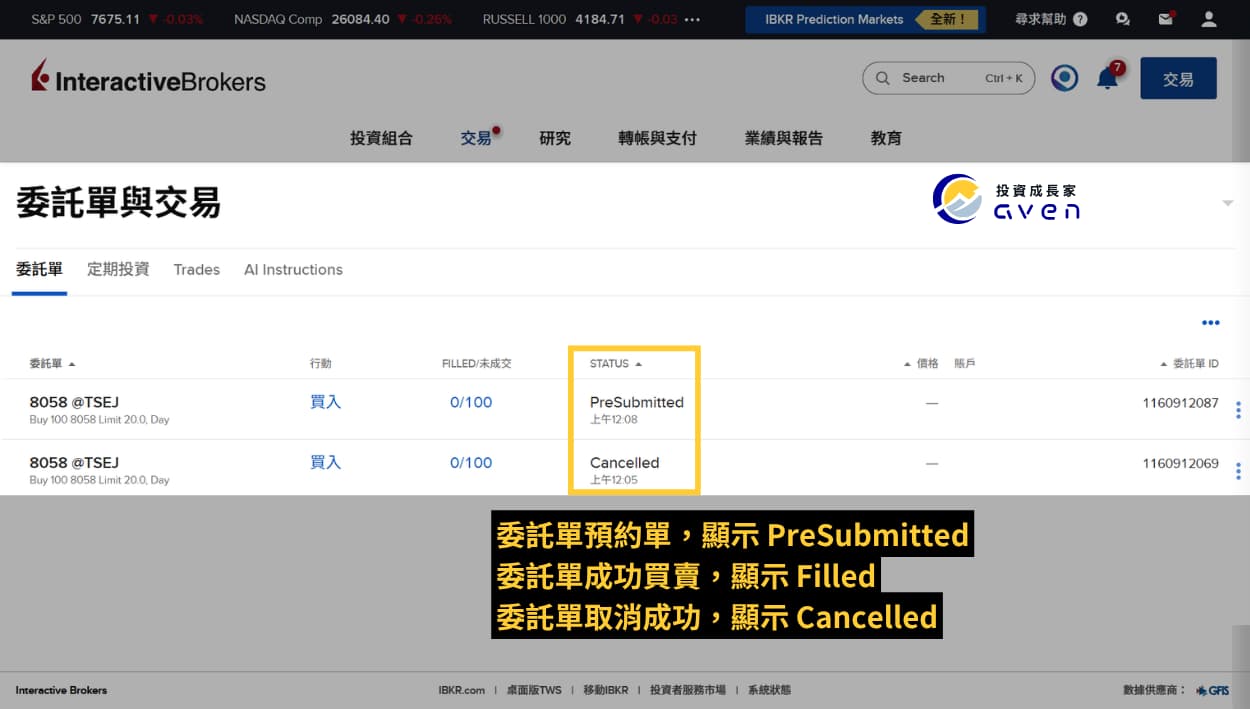Click the 賬戶 column header
The width and height of the screenshot is (1250, 709).
[964, 364]
